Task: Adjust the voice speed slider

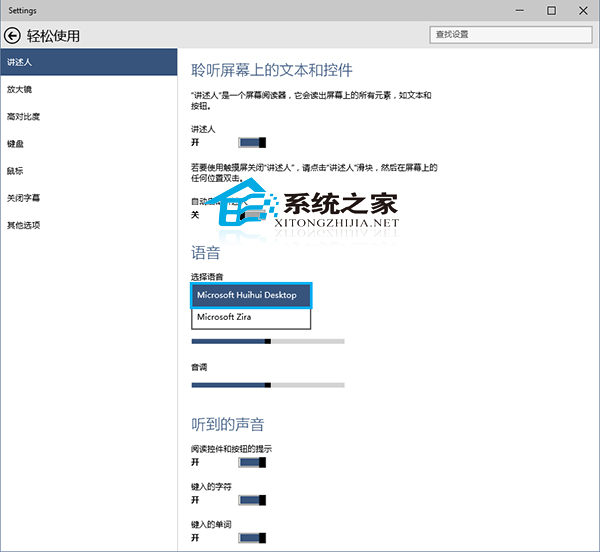Action: 268,341
